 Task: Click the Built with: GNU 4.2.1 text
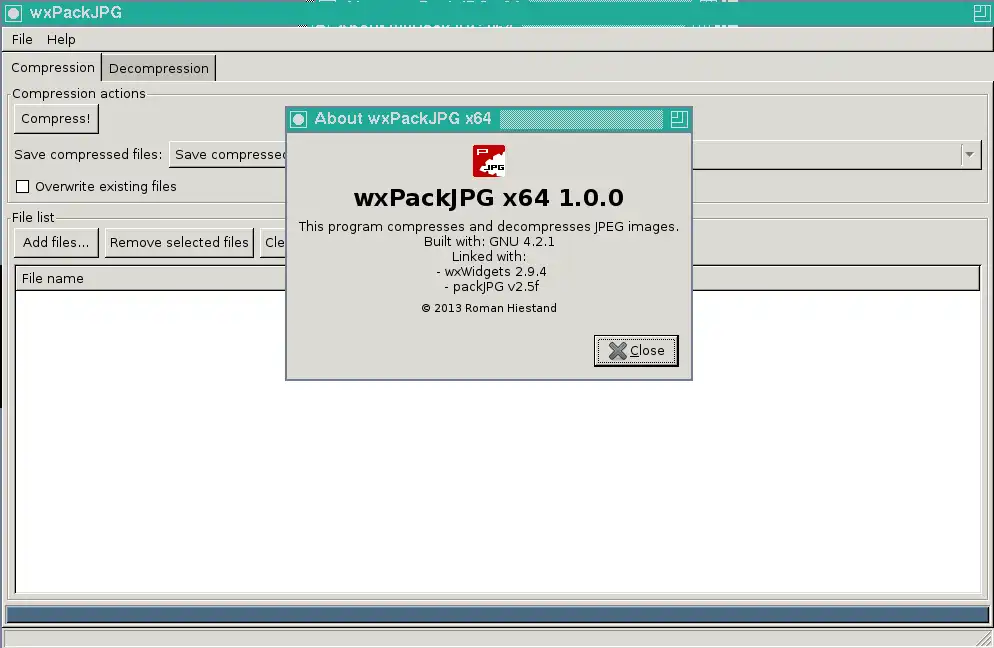click(x=489, y=242)
